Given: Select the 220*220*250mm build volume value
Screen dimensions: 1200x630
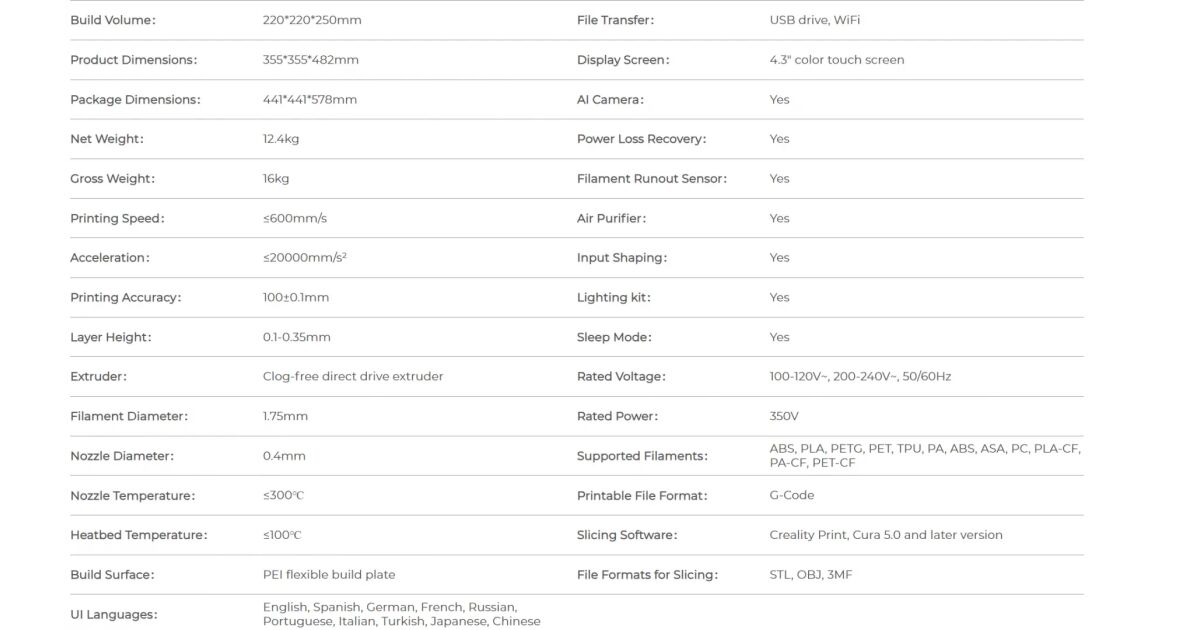Looking at the screenshot, I should click(311, 20).
